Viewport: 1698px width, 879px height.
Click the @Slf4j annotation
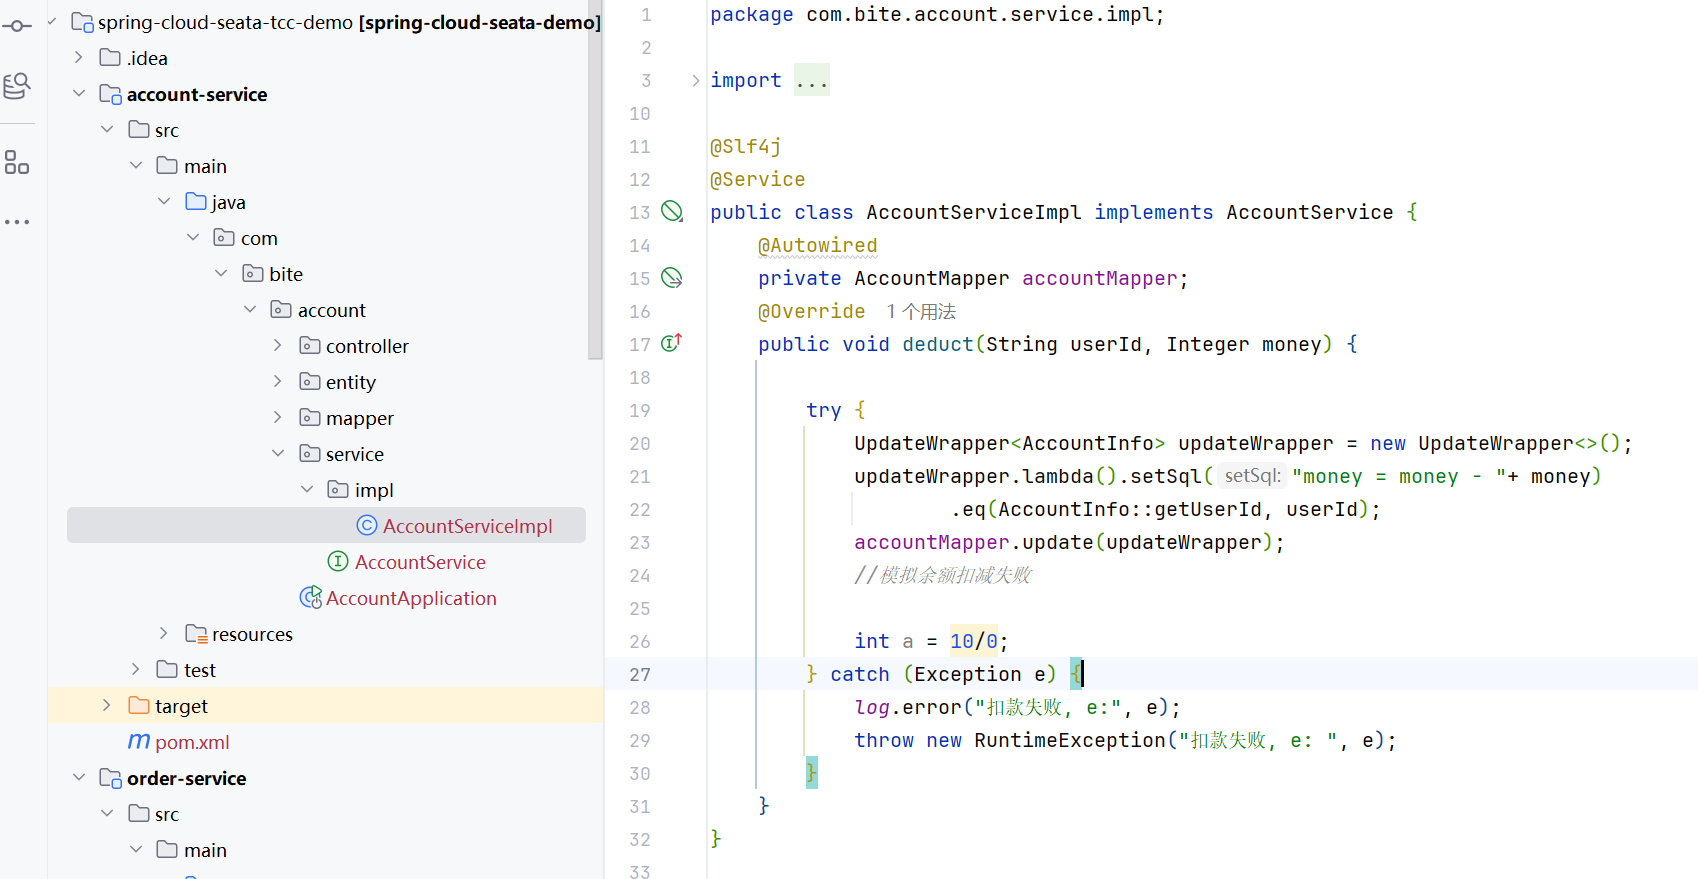click(x=746, y=146)
